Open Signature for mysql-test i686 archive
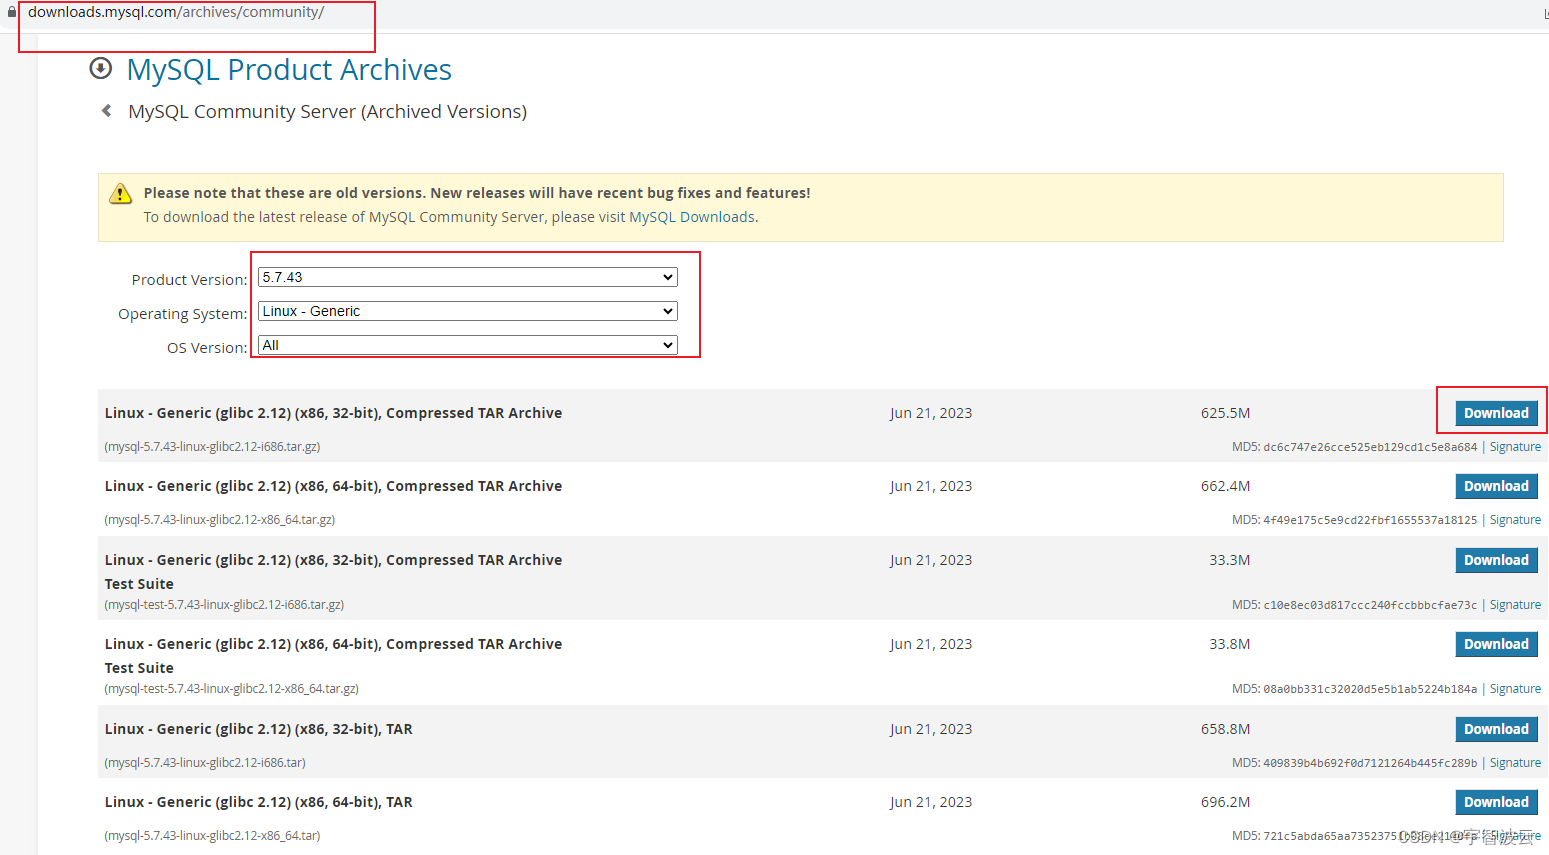 coord(1515,605)
